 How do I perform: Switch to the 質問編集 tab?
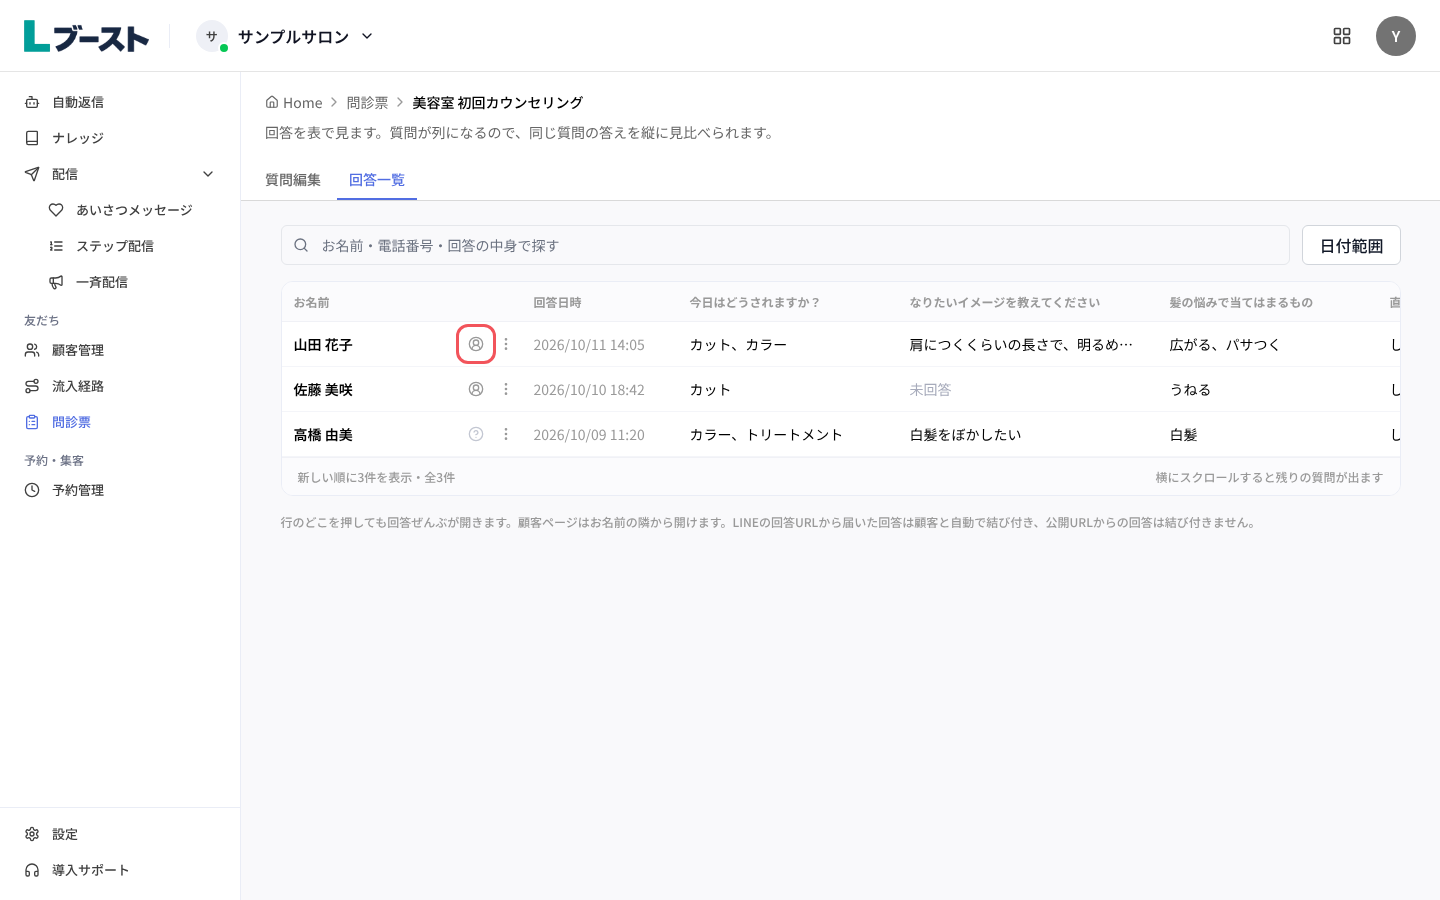click(x=293, y=180)
